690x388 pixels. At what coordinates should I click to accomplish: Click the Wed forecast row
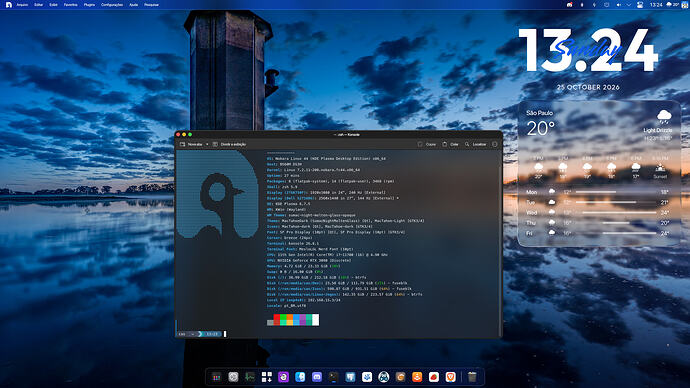tap(598, 212)
